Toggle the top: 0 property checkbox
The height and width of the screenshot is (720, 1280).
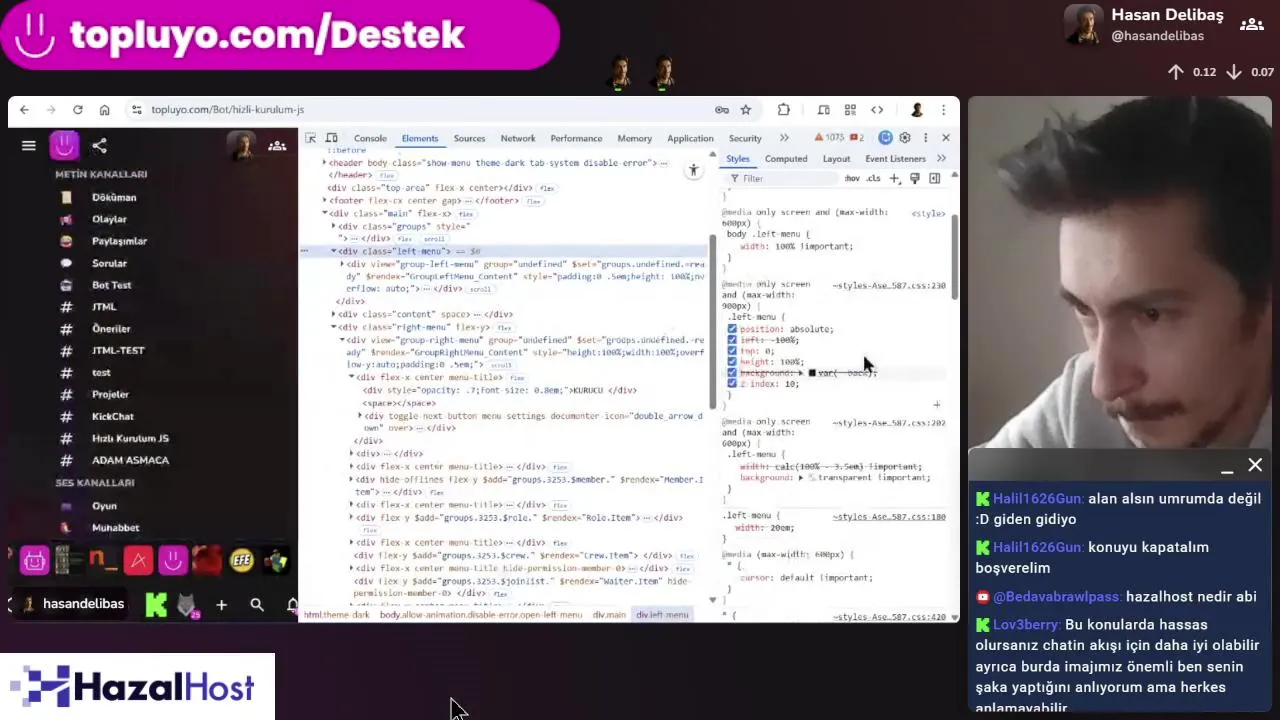732,351
